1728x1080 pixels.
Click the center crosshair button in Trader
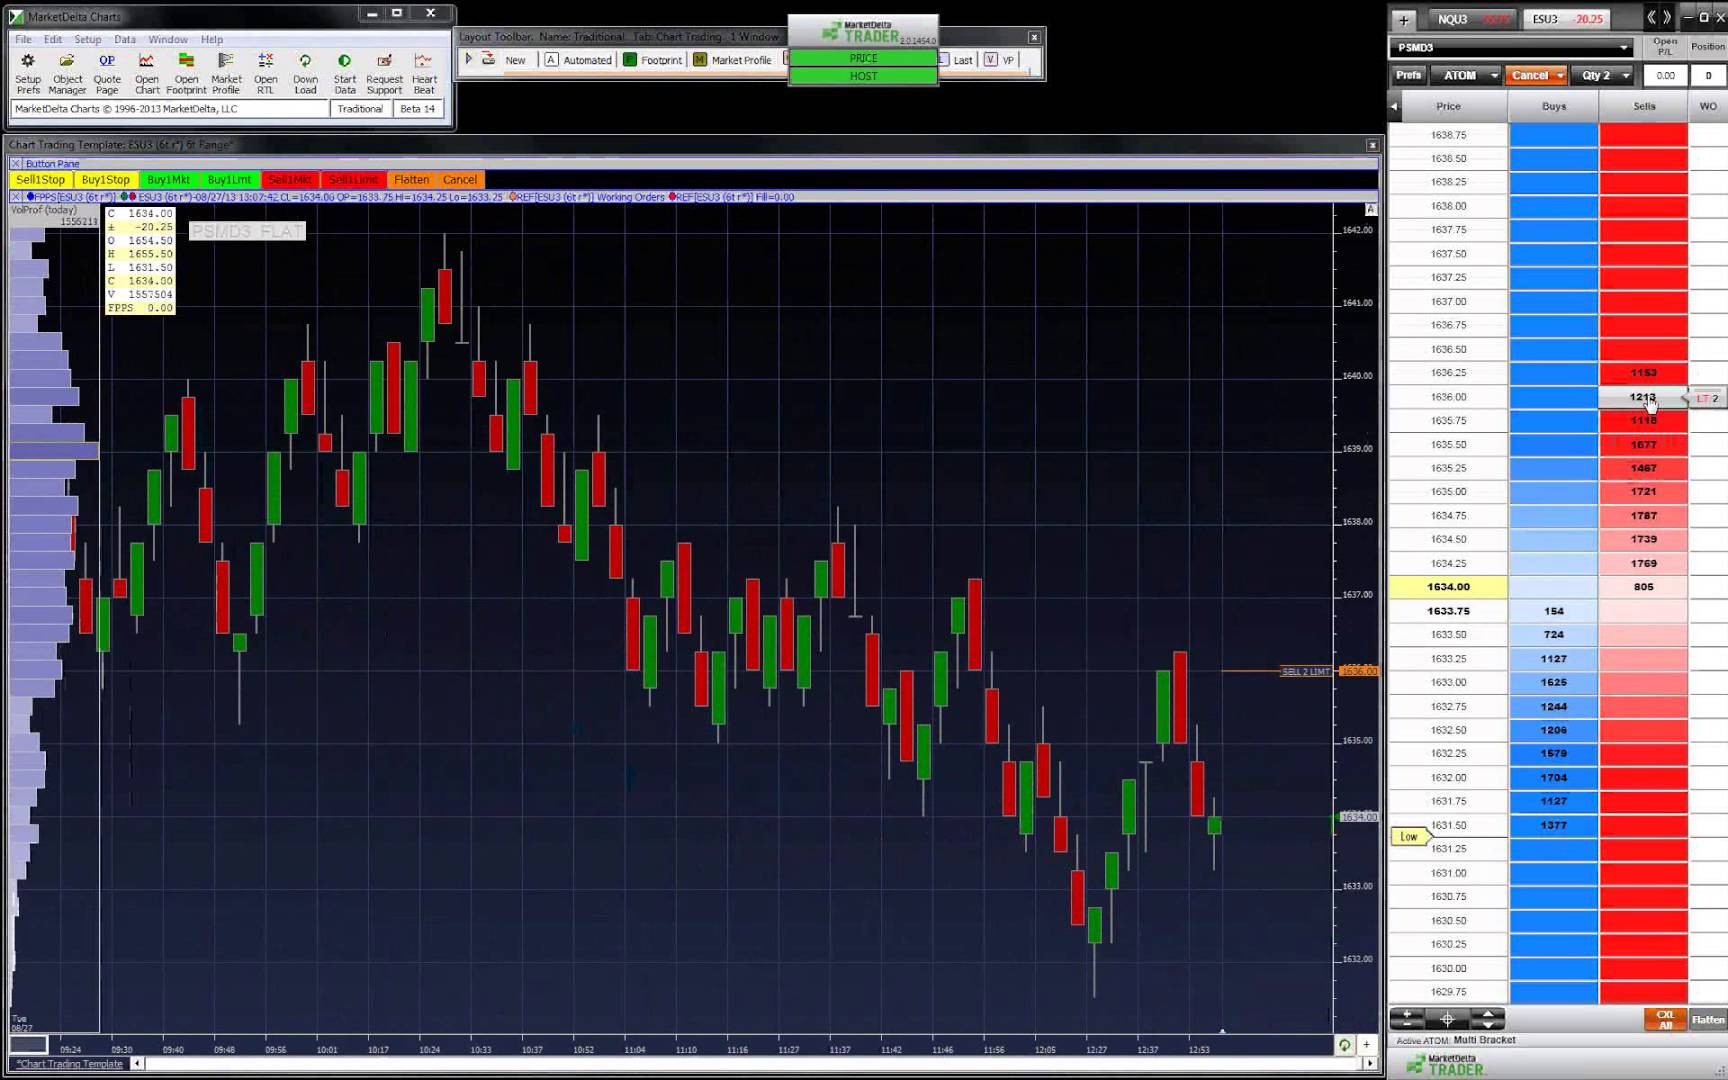[x=1447, y=1019]
